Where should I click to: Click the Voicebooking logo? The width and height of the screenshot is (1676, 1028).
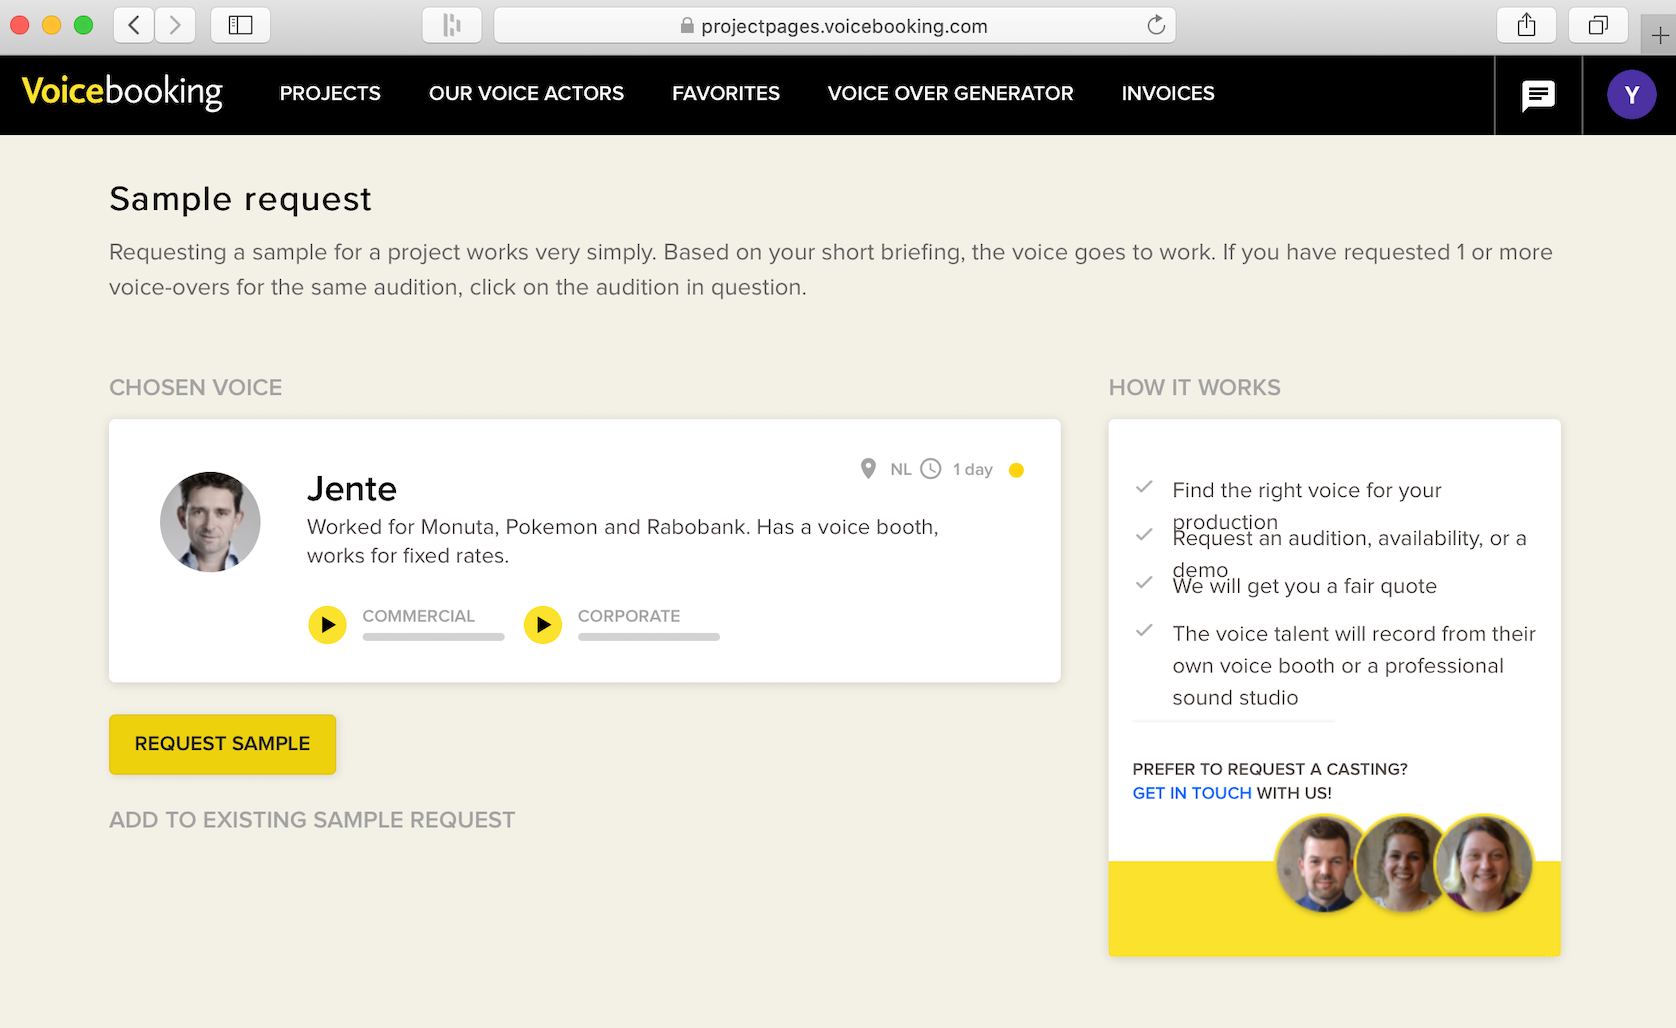click(x=122, y=93)
